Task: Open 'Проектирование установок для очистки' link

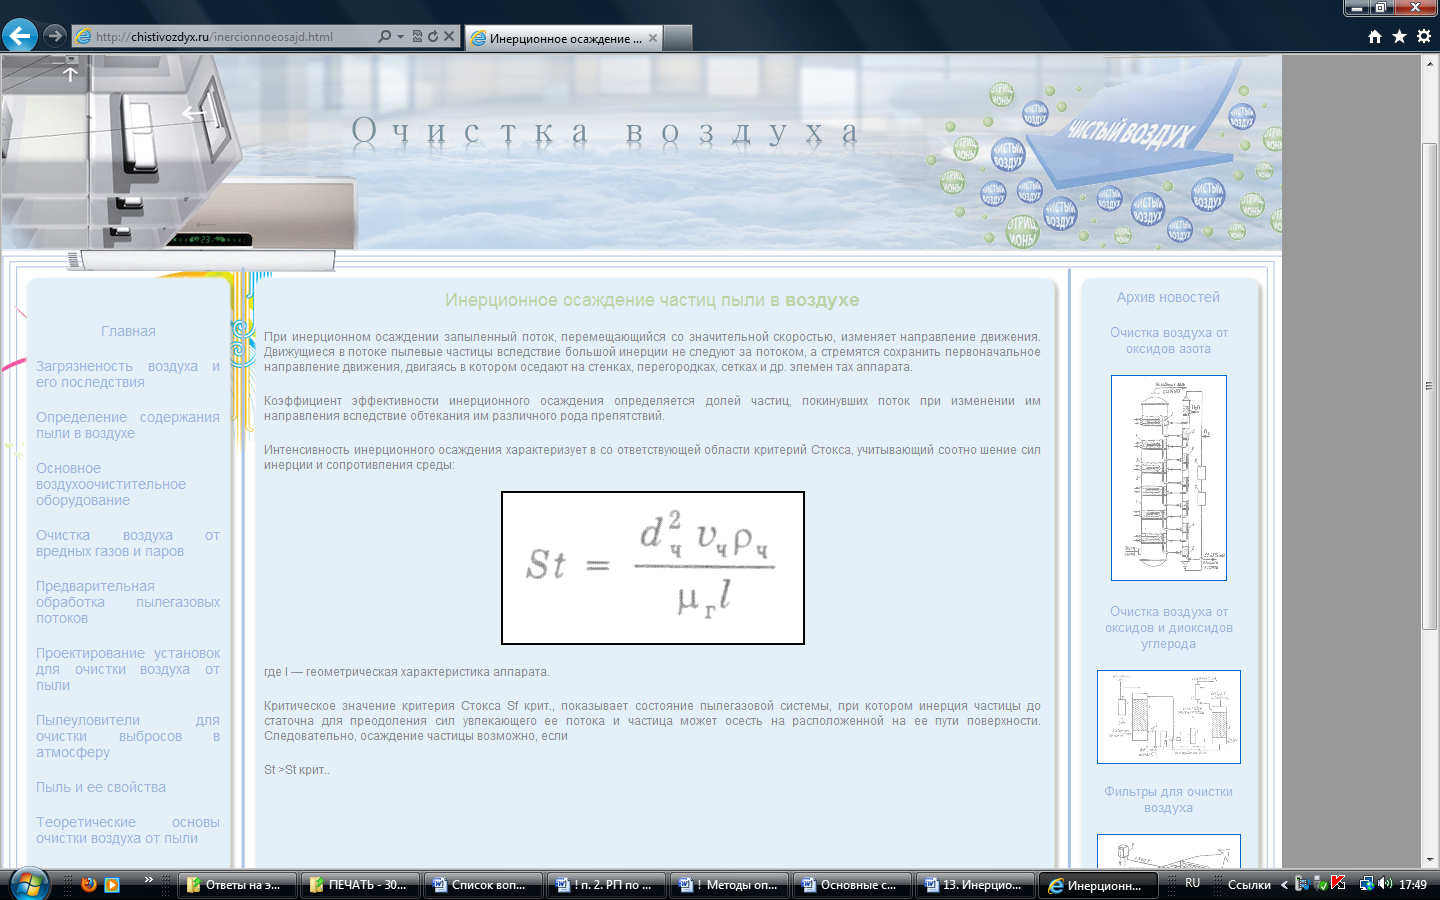Action: [128, 669]
